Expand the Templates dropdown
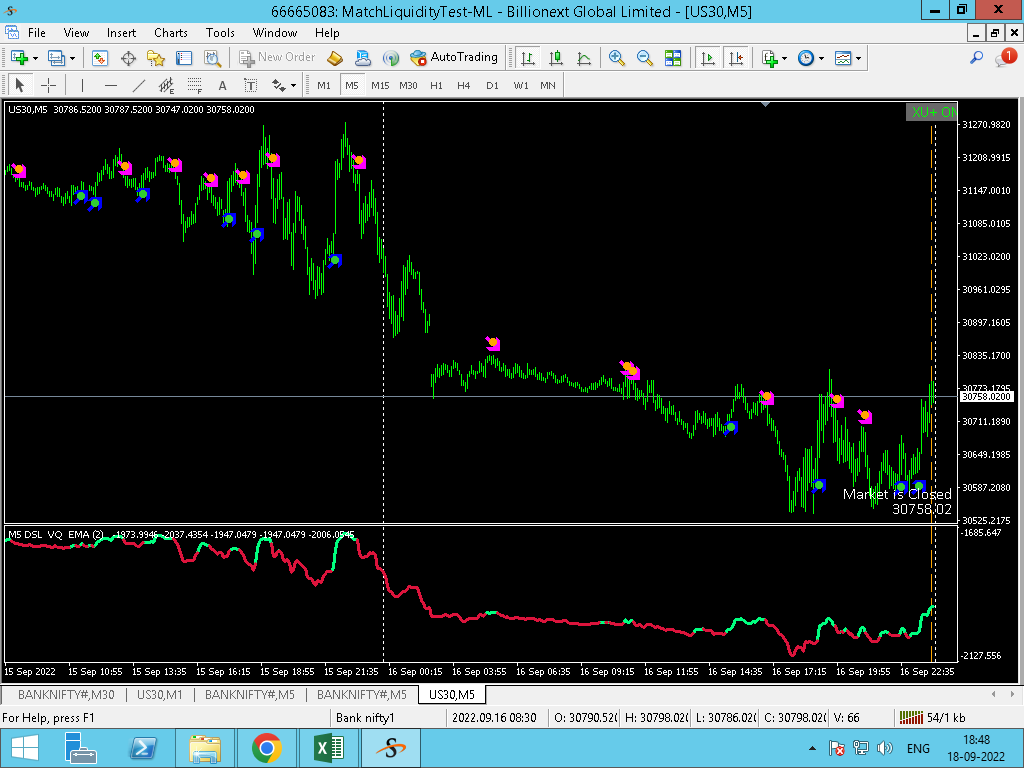Image resolution: width=1024 pixels, height=768 pixels. pyautogui.click(x=858, y=58)
